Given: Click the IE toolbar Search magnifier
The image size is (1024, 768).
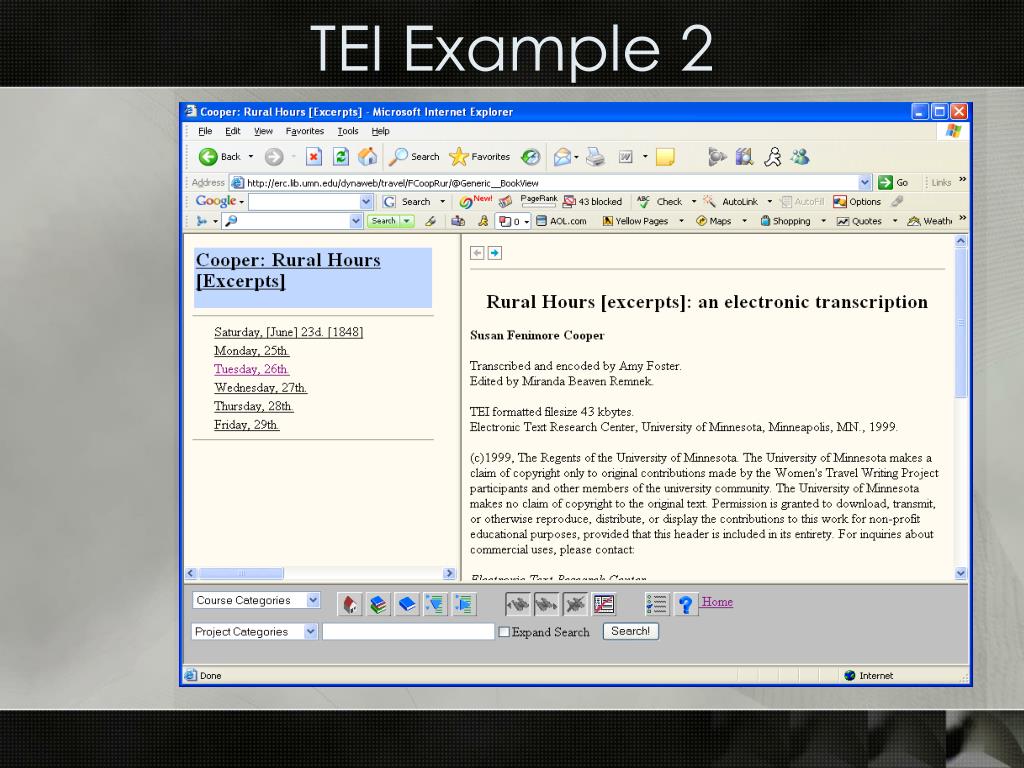Looking at the screenshot, I should (x=415, y=157).
